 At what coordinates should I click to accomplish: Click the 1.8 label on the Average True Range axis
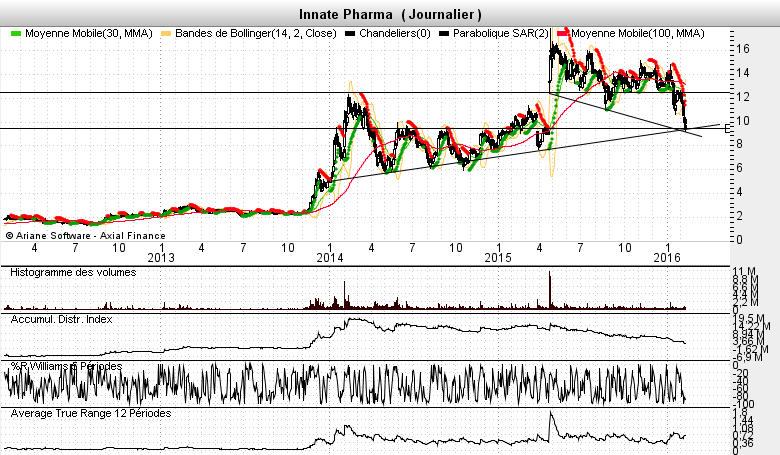740,412
